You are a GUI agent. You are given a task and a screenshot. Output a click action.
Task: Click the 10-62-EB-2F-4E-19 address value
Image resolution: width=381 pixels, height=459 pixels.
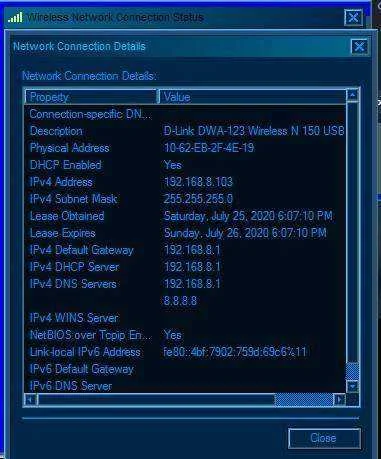[209, 148]
